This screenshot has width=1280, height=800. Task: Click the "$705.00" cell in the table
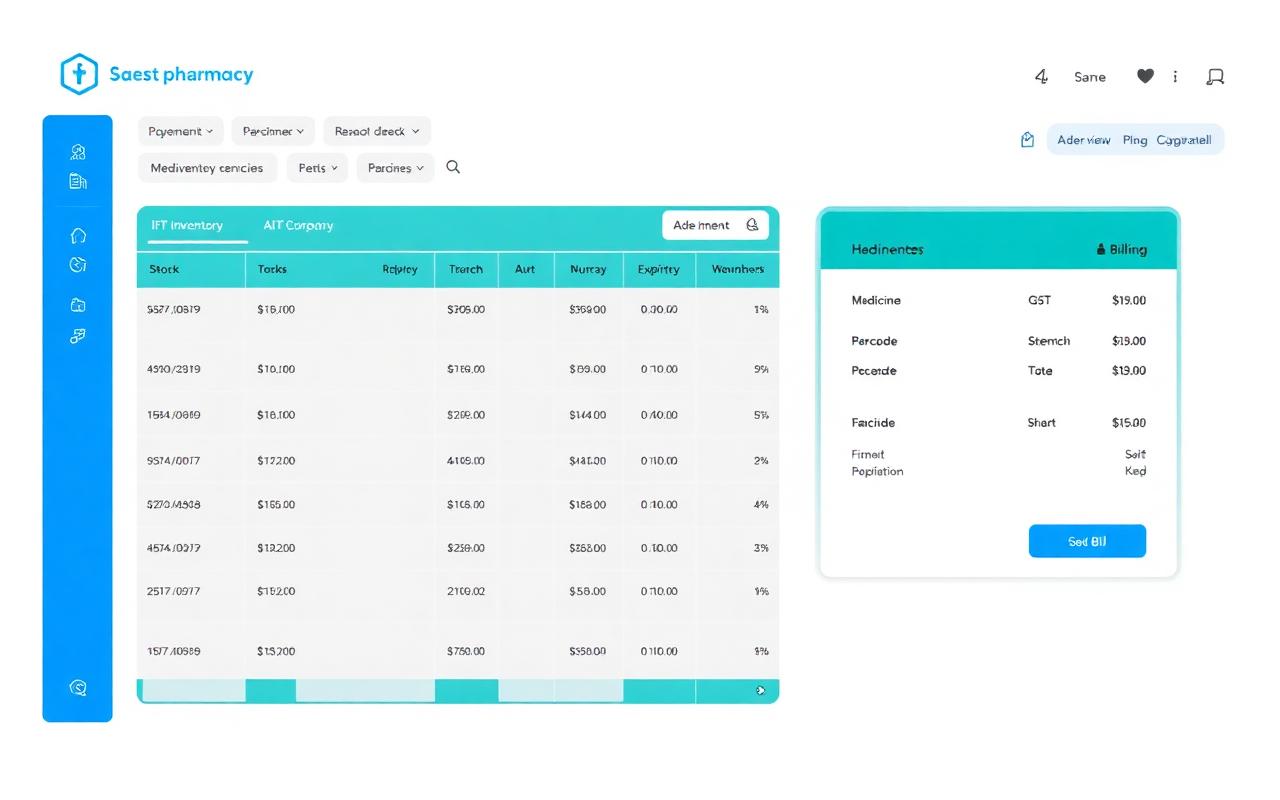click(466, 310)
